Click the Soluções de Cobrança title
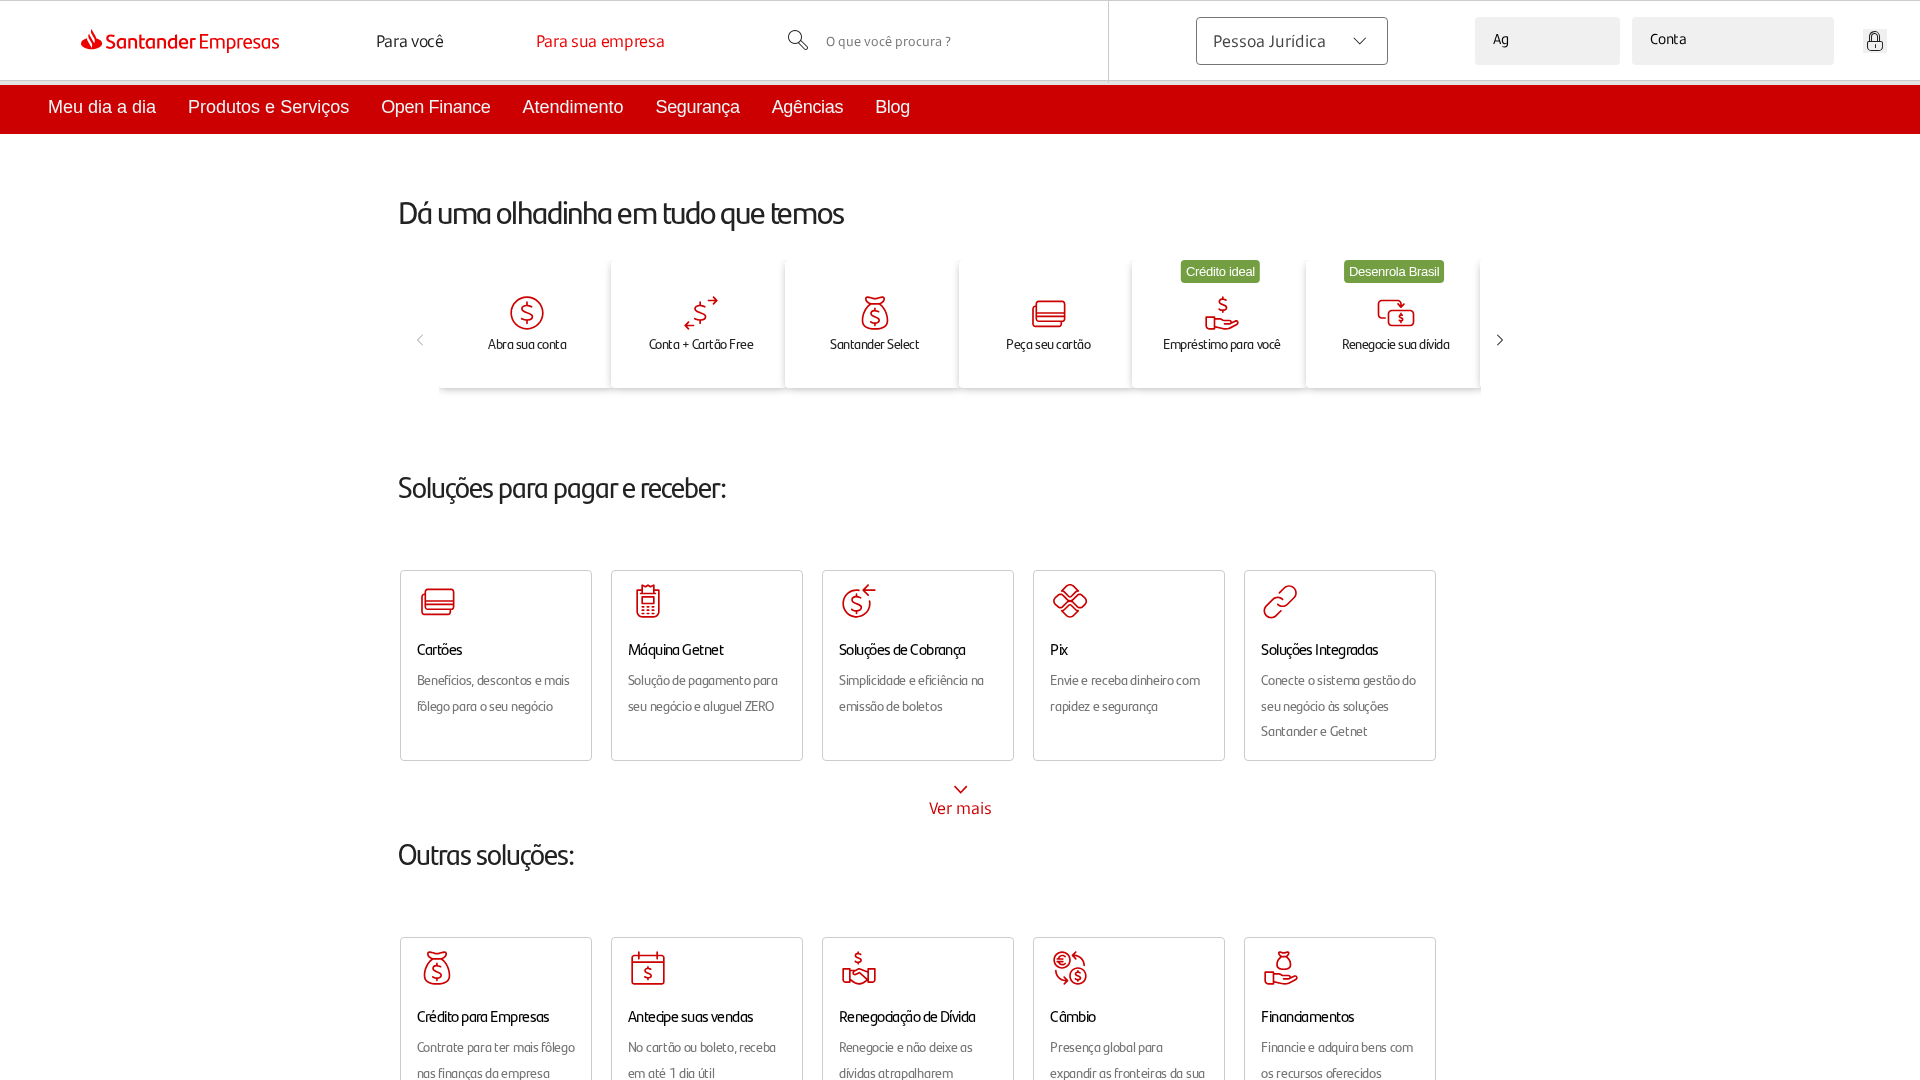The height and width of the screenshot is (1080, 1920). click(x=902, y=650)
